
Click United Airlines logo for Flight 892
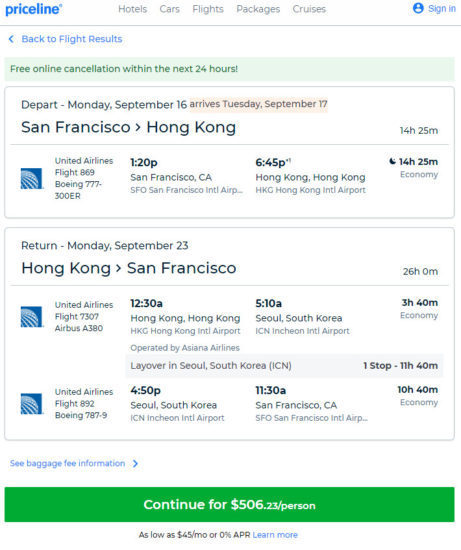32,404
